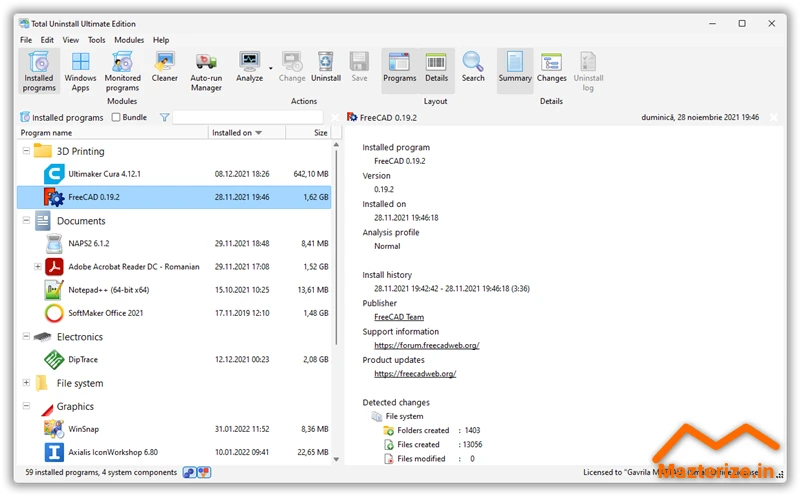Viewport: 800px width, 496px height.
Task: Click the Installed programs panel label
Action: pos(67,117)
